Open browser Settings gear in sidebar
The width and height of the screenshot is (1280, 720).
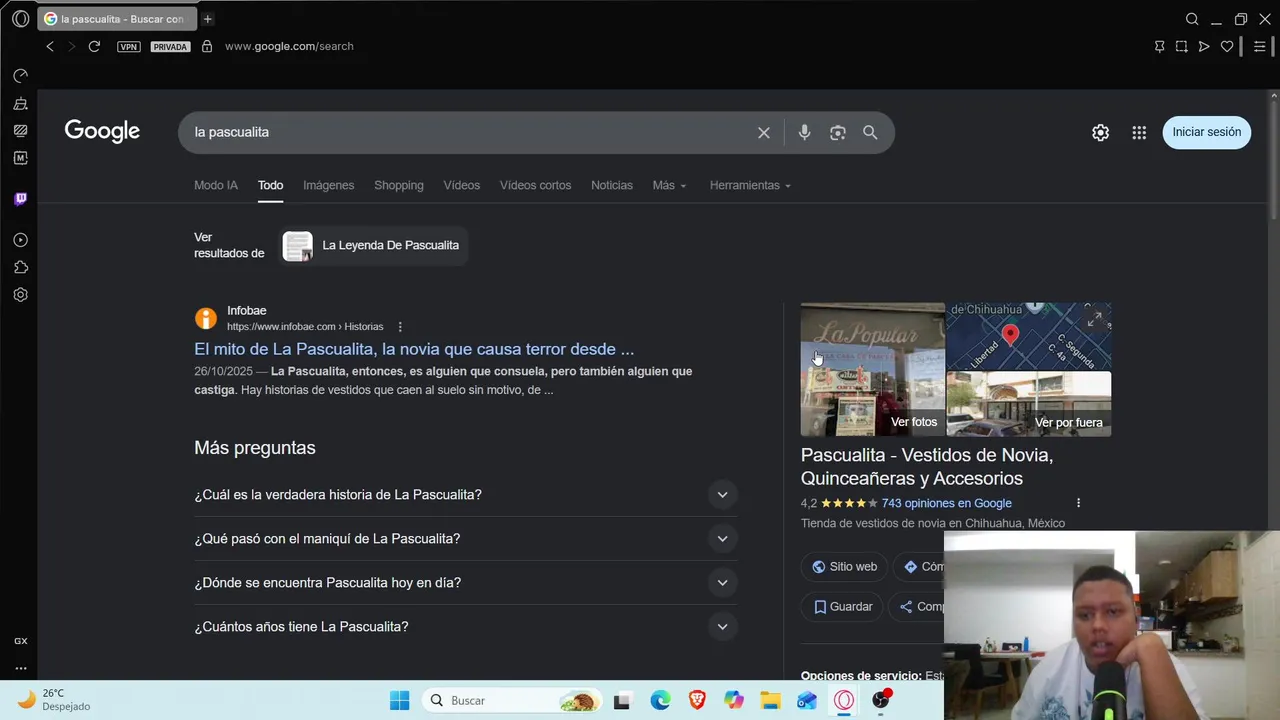click(x=20, y=295)
